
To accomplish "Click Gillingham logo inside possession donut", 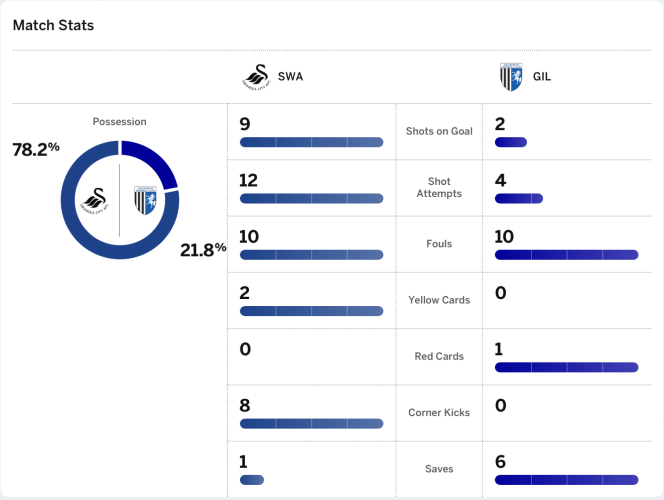I will (x=143, y=201).
